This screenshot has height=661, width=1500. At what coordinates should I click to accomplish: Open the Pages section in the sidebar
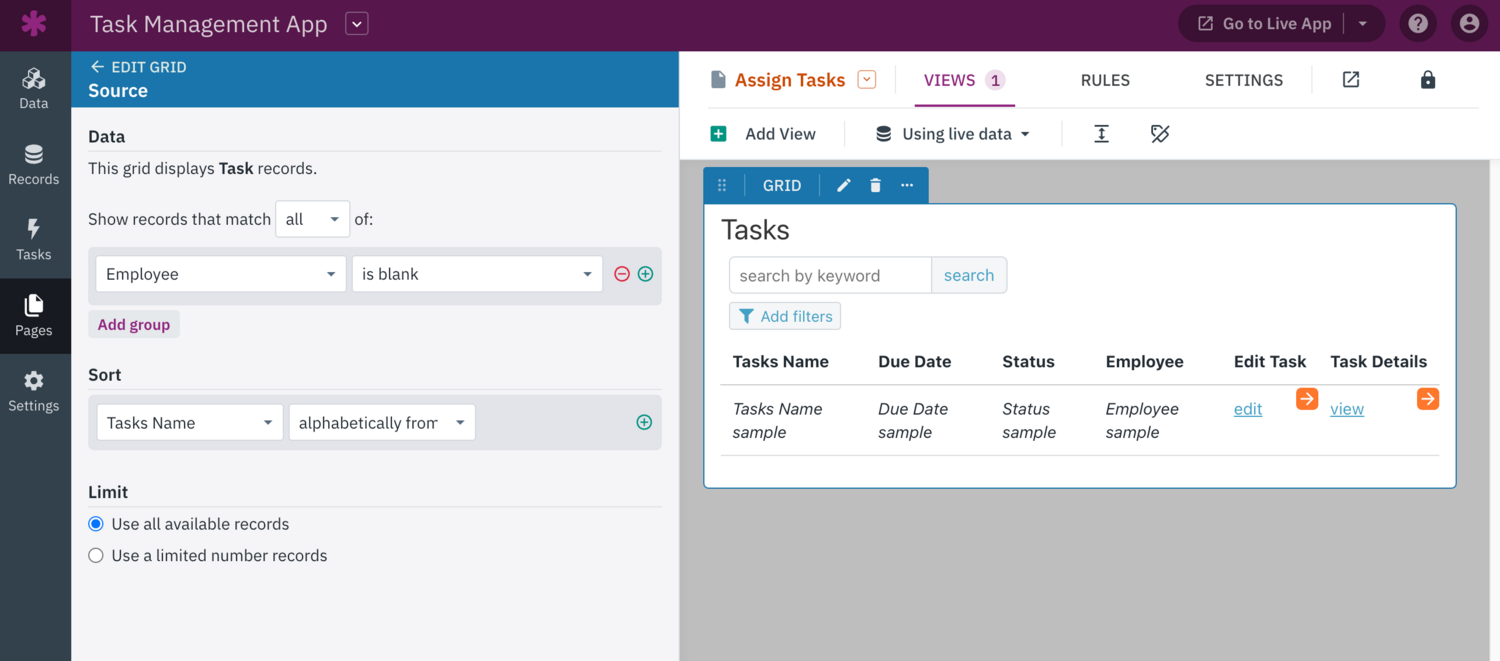click(35, 316)
